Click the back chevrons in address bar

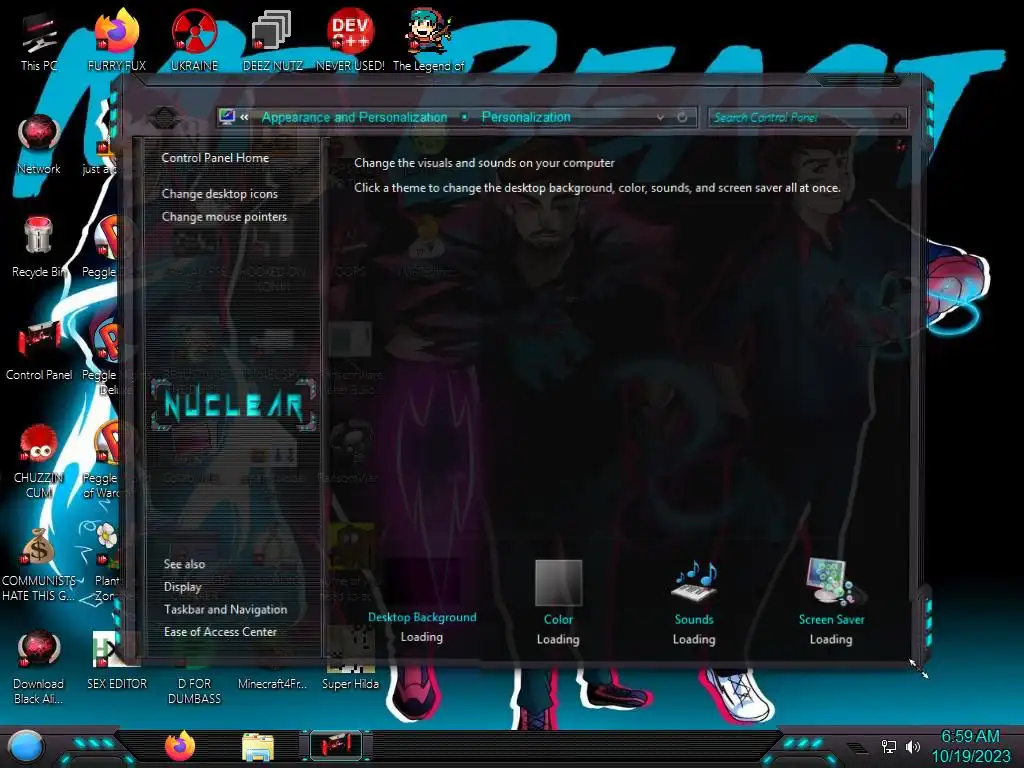[244, 118]
